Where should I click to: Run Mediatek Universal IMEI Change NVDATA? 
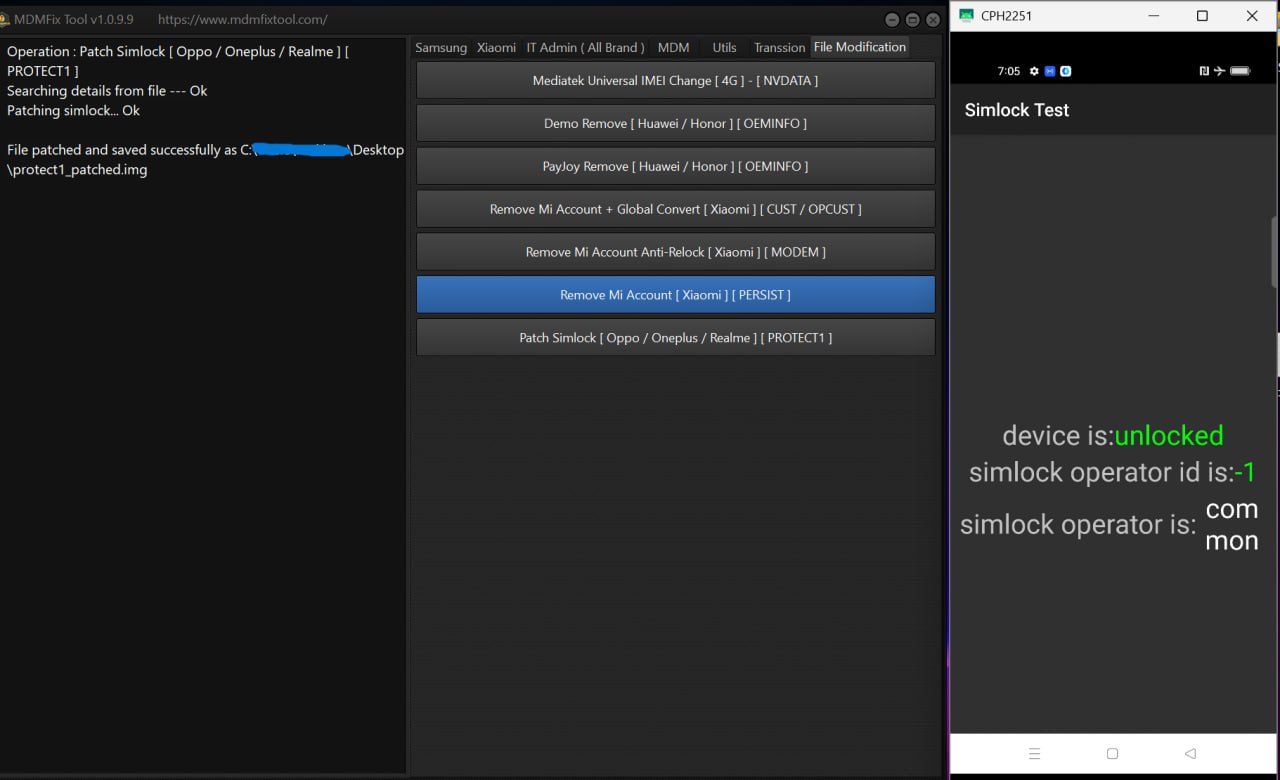pos(675,80)
